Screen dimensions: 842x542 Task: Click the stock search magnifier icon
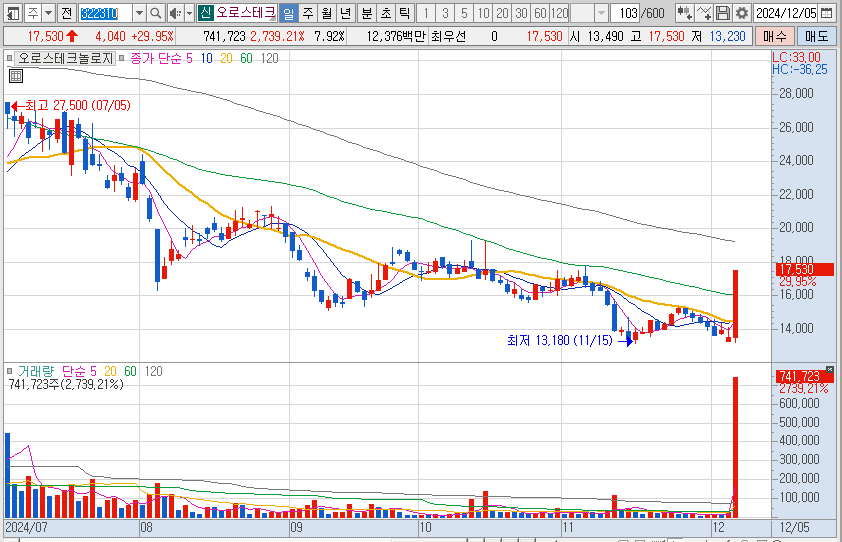pos(155,13)
